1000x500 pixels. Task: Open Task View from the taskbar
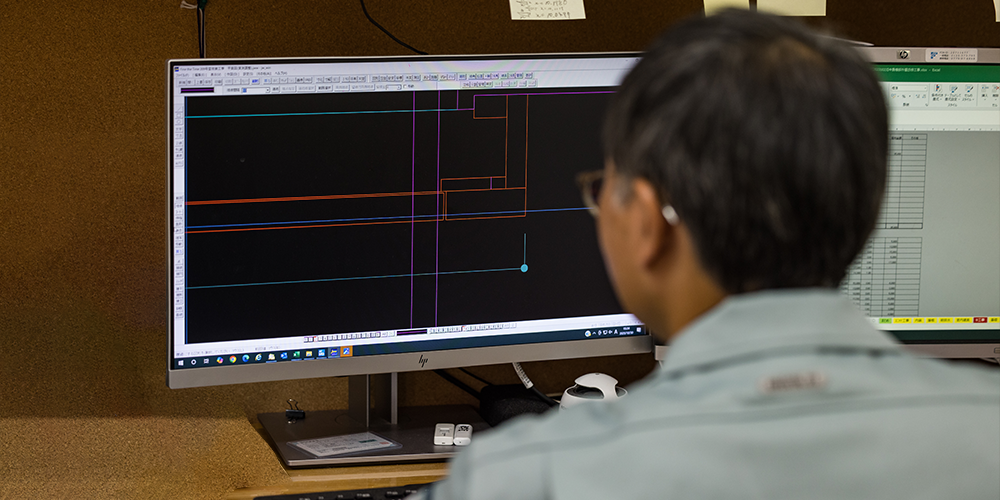(206, 361)
